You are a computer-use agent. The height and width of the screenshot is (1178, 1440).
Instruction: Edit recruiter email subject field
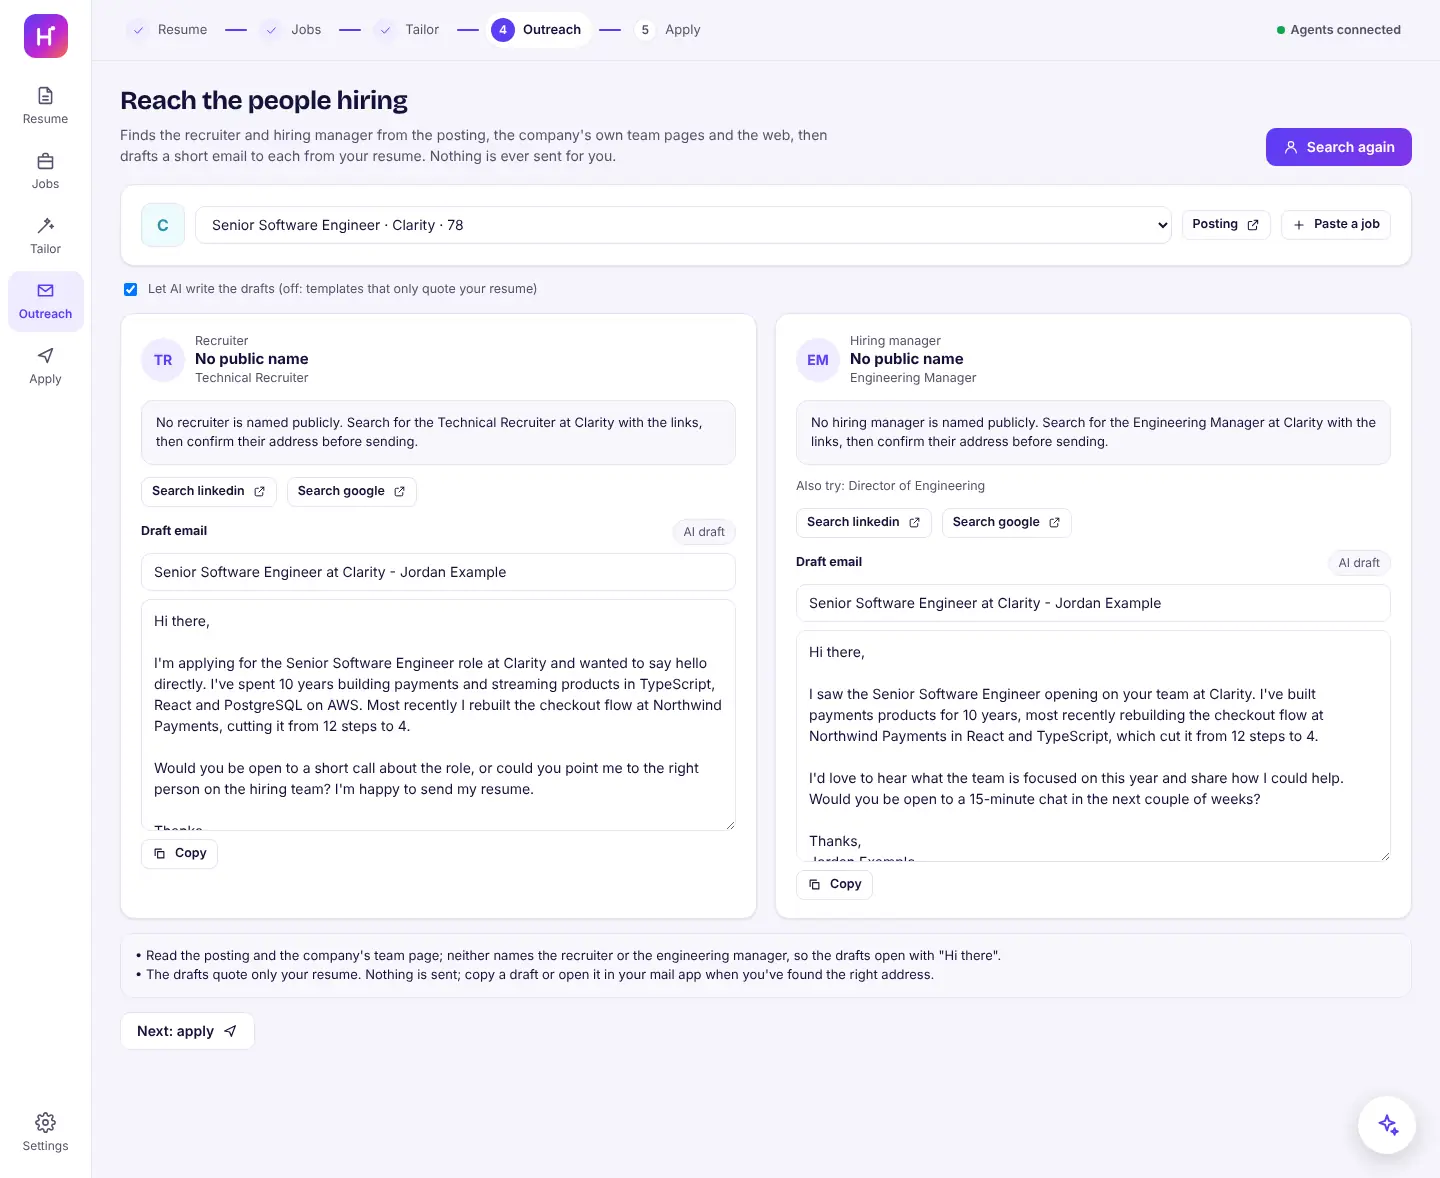(x=438, y=572)
